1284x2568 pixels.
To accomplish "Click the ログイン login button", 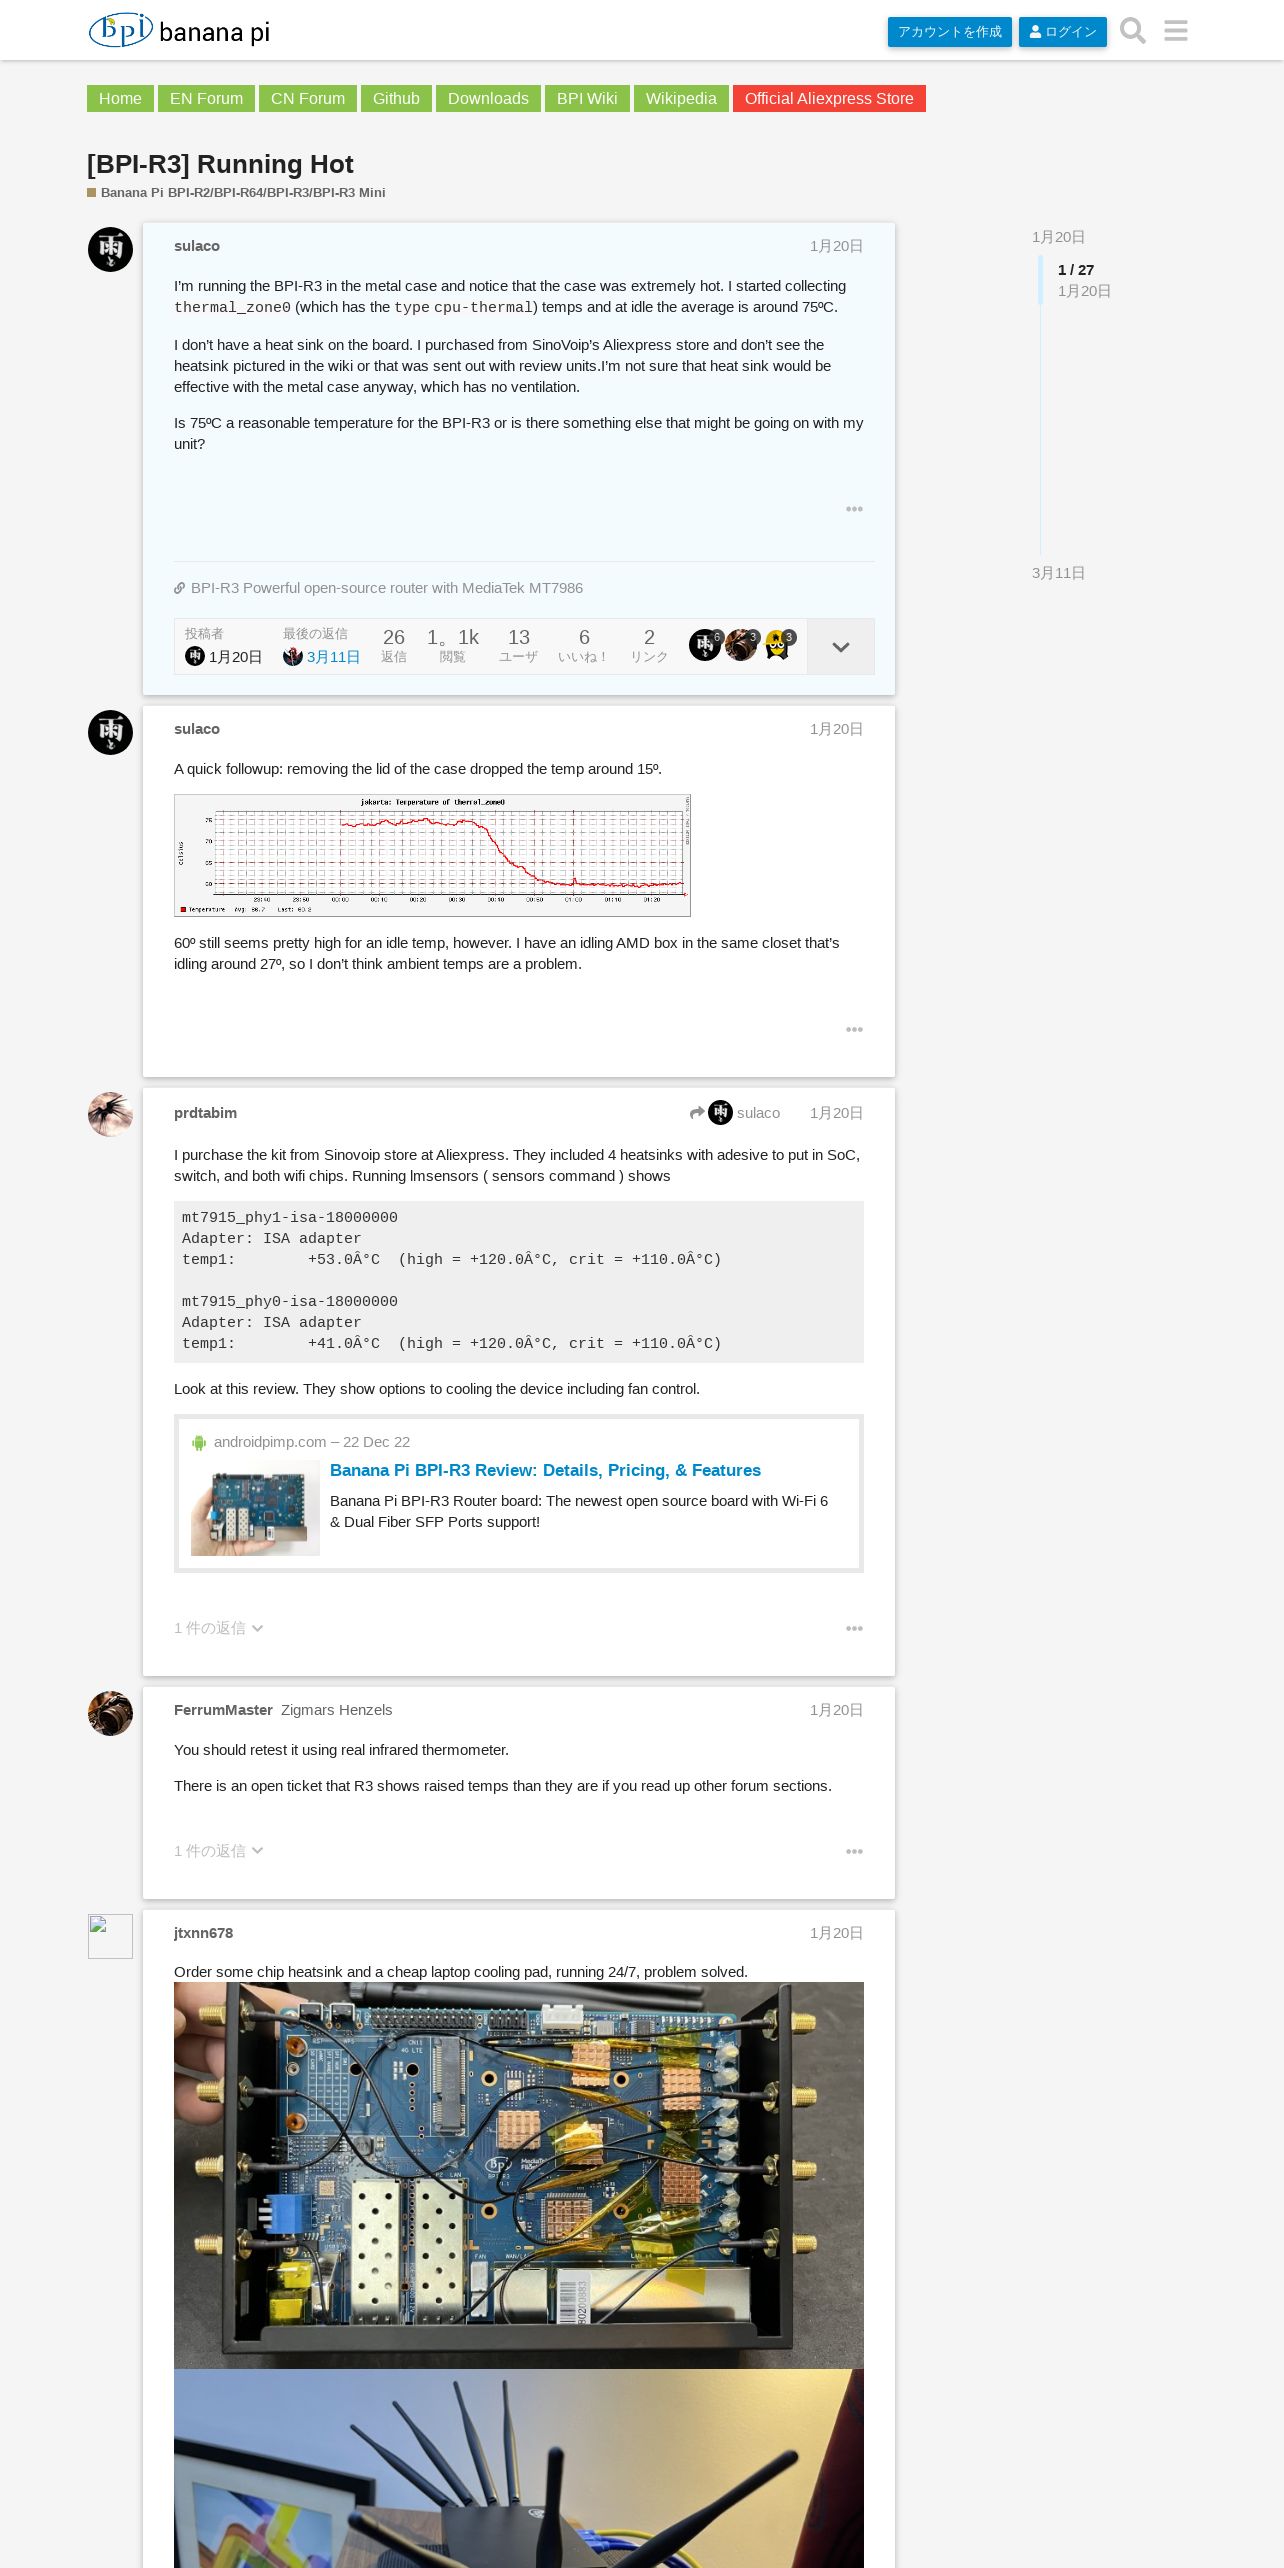I will [x=1062, y=32].
